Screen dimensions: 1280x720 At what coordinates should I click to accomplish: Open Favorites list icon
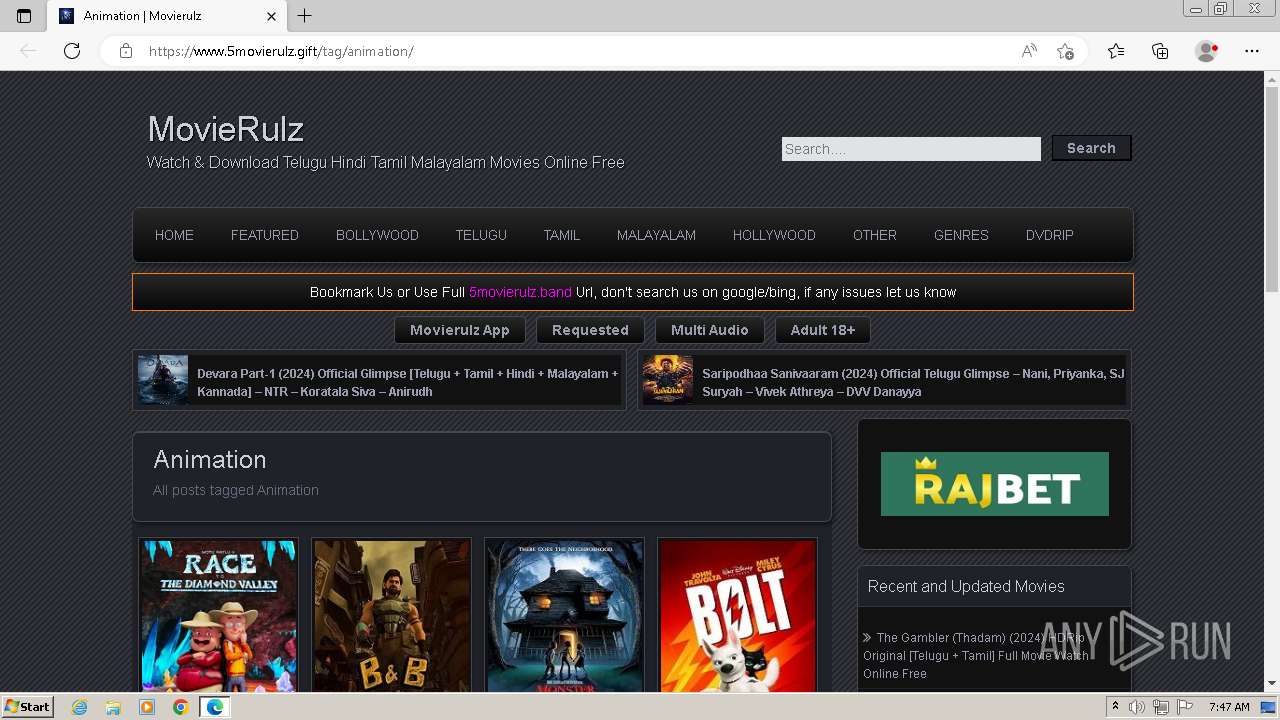coord(1116,51)
